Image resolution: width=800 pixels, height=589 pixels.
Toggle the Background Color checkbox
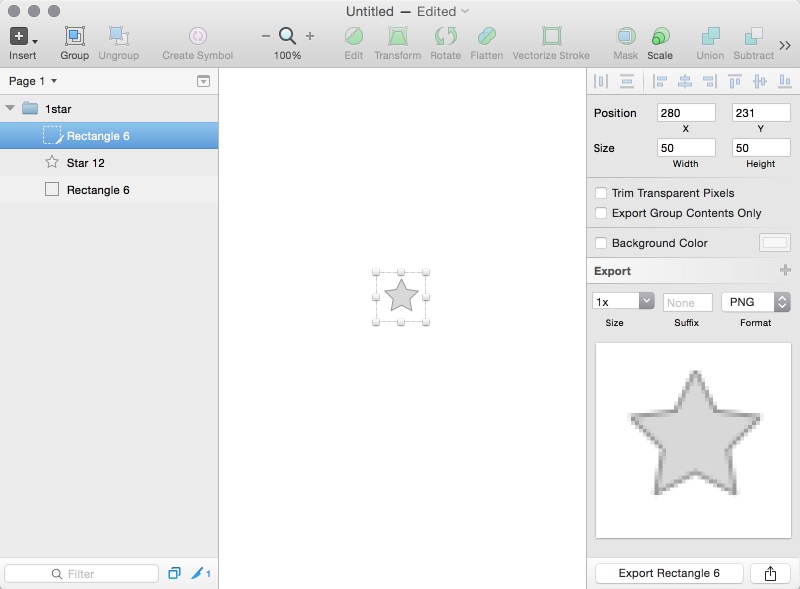pyautogui.click(x=600, y=243)
